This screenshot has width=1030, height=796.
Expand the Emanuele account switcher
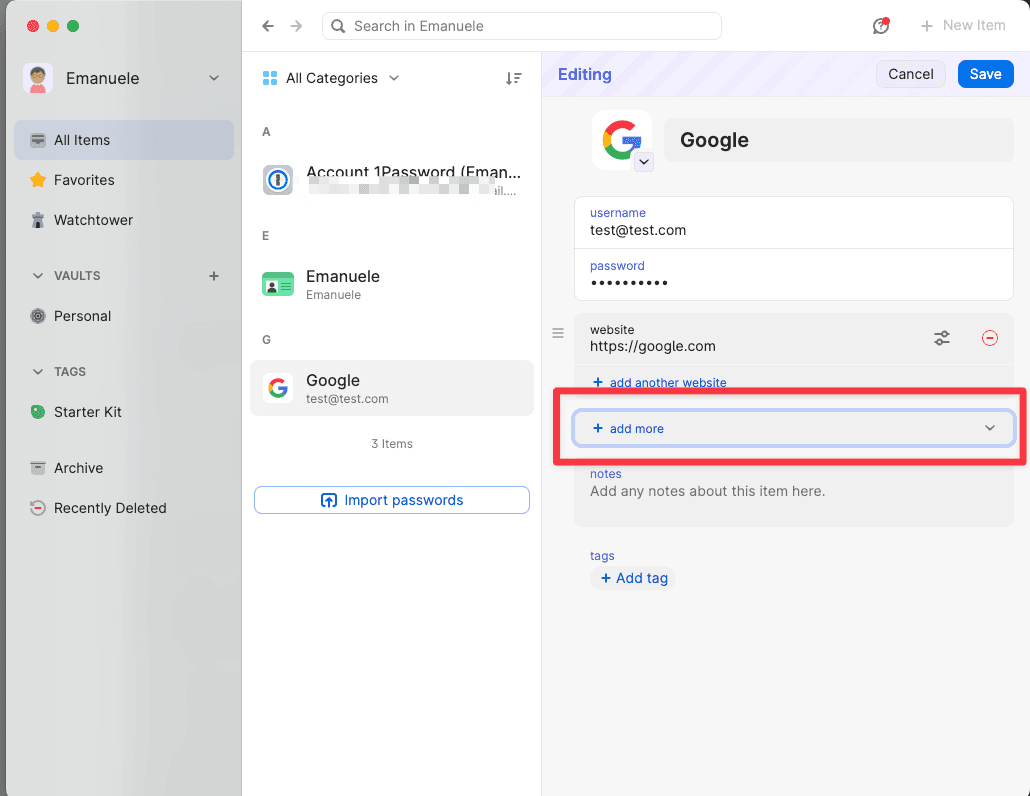click(x=213, y=78)
